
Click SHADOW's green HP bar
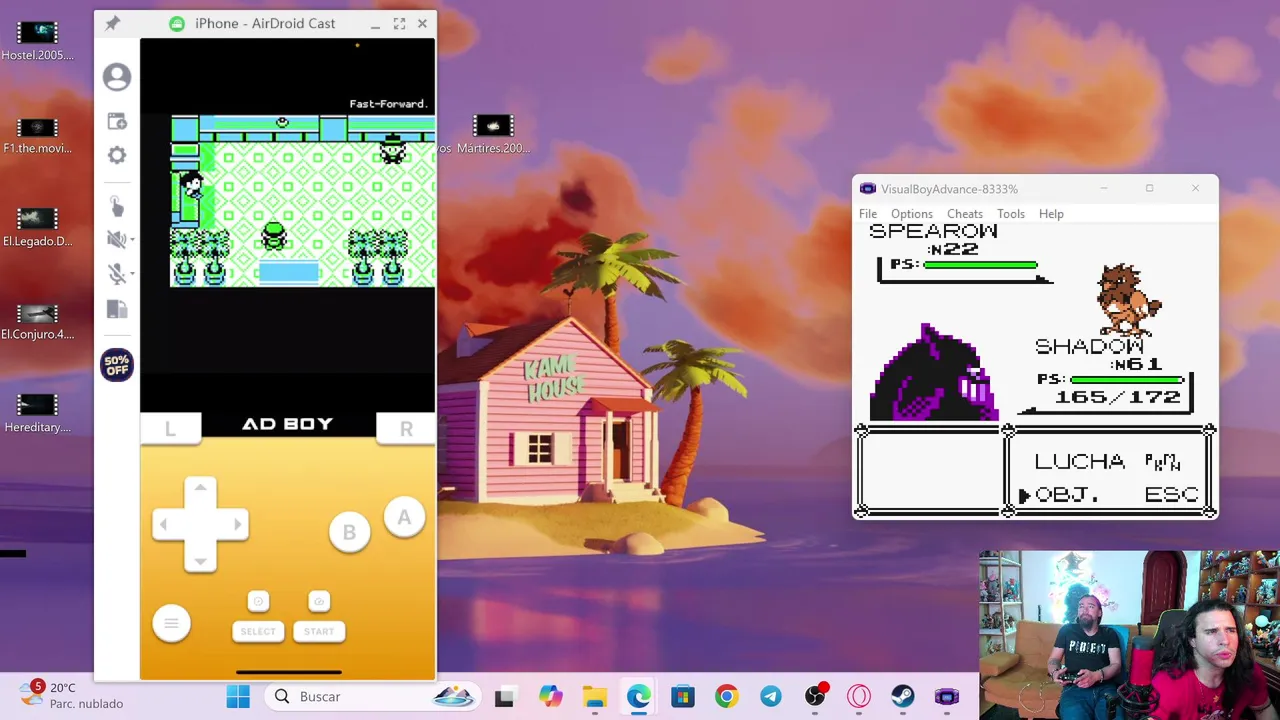[x=1127, y=379]
